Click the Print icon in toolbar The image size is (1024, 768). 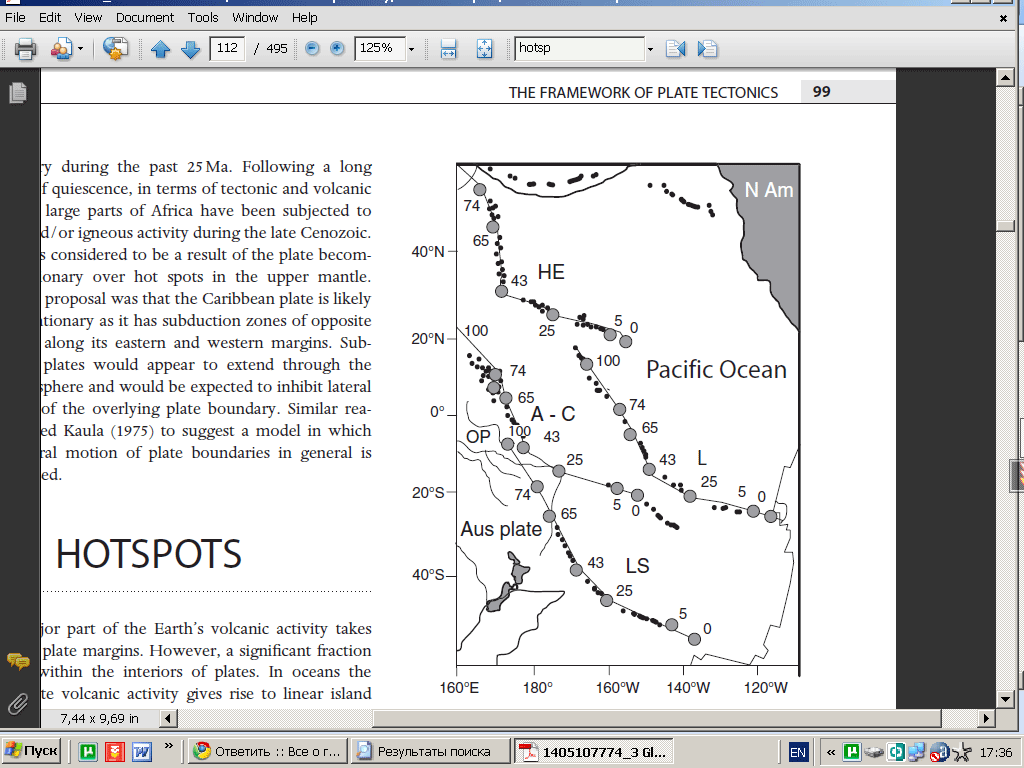point(25,48)
